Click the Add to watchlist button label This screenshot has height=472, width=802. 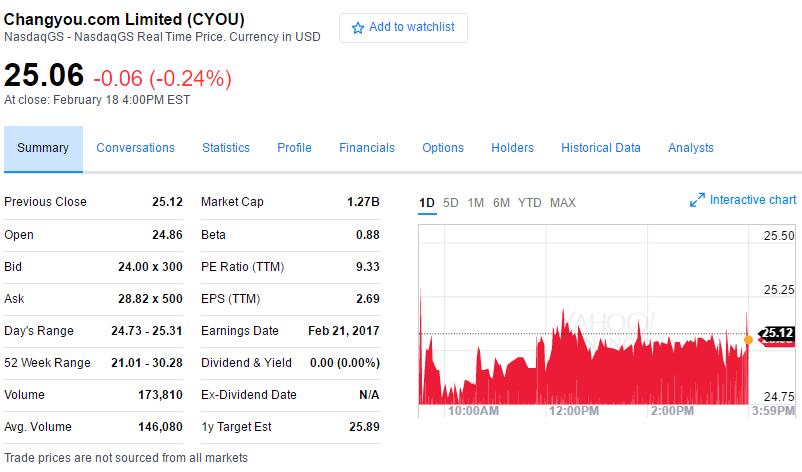tap(412, 27)
